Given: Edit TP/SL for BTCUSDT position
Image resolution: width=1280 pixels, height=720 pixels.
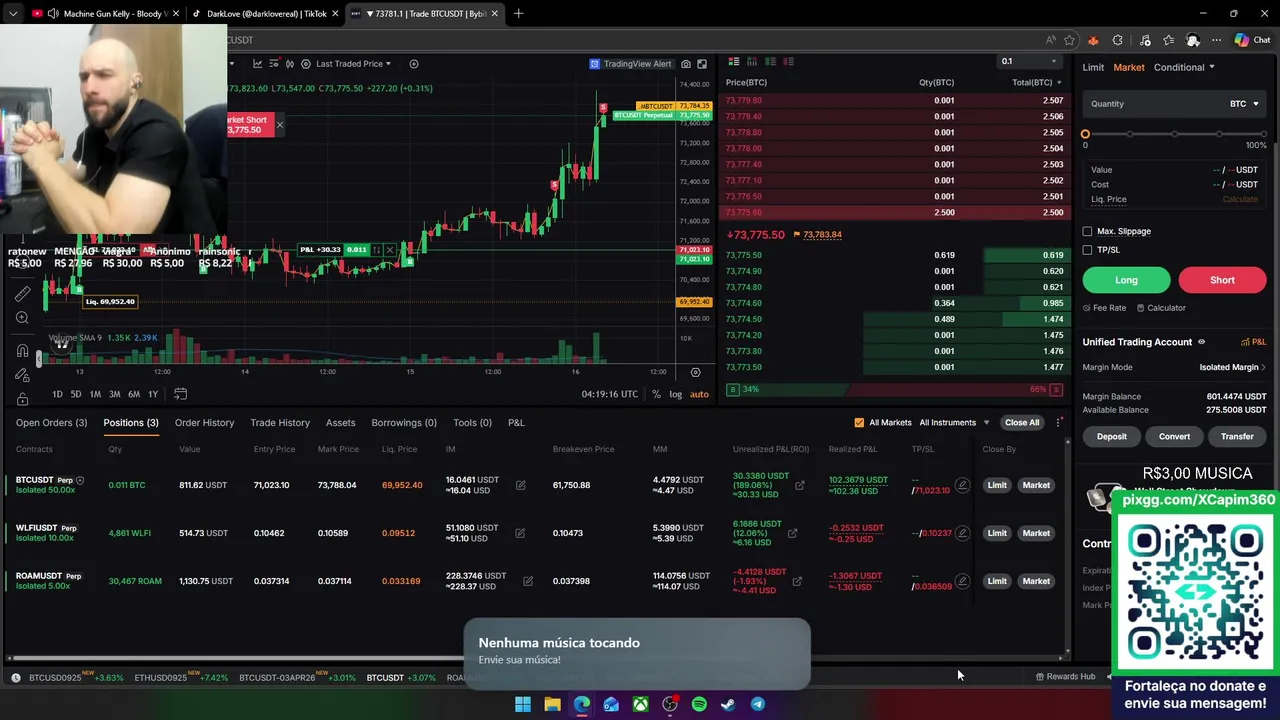Looking at the screenshot, I should pyautogui.click(x=962, y=485).
